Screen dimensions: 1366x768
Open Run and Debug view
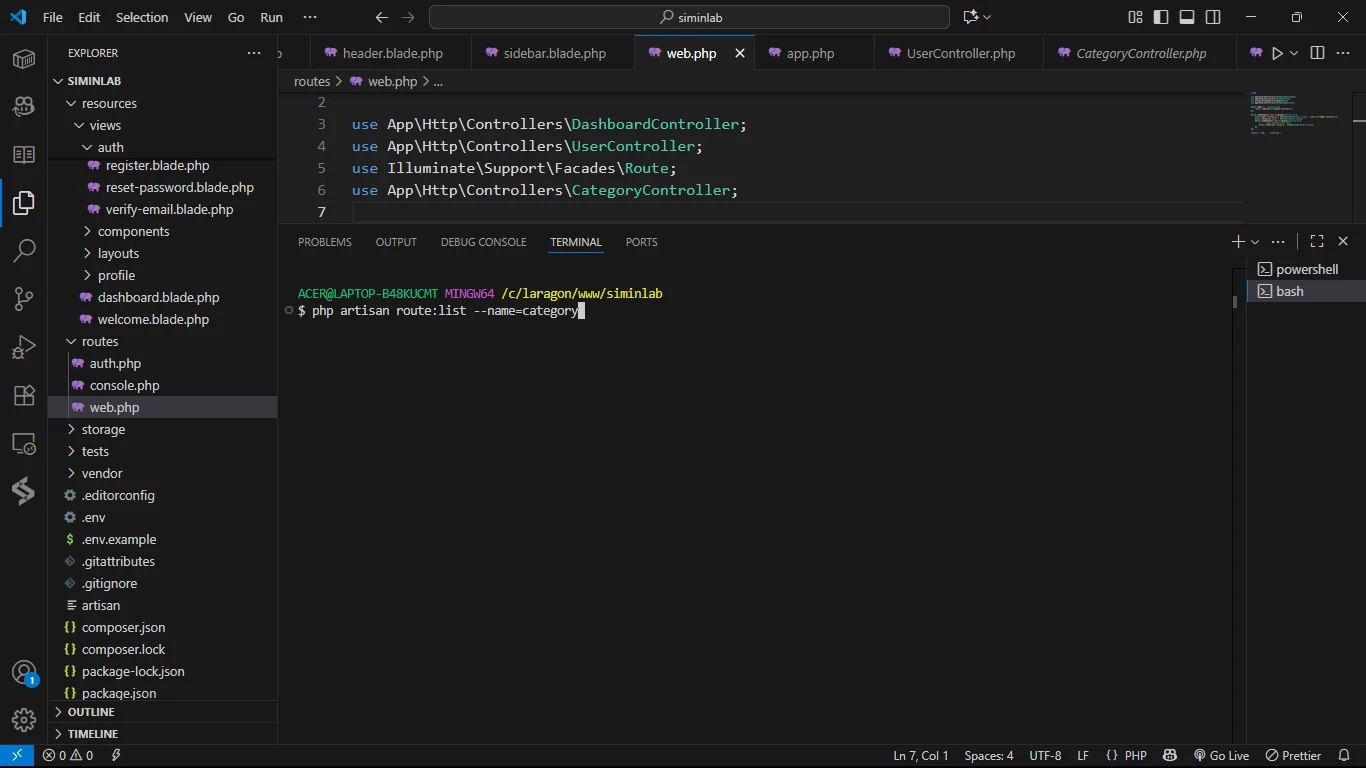(24, 347)
